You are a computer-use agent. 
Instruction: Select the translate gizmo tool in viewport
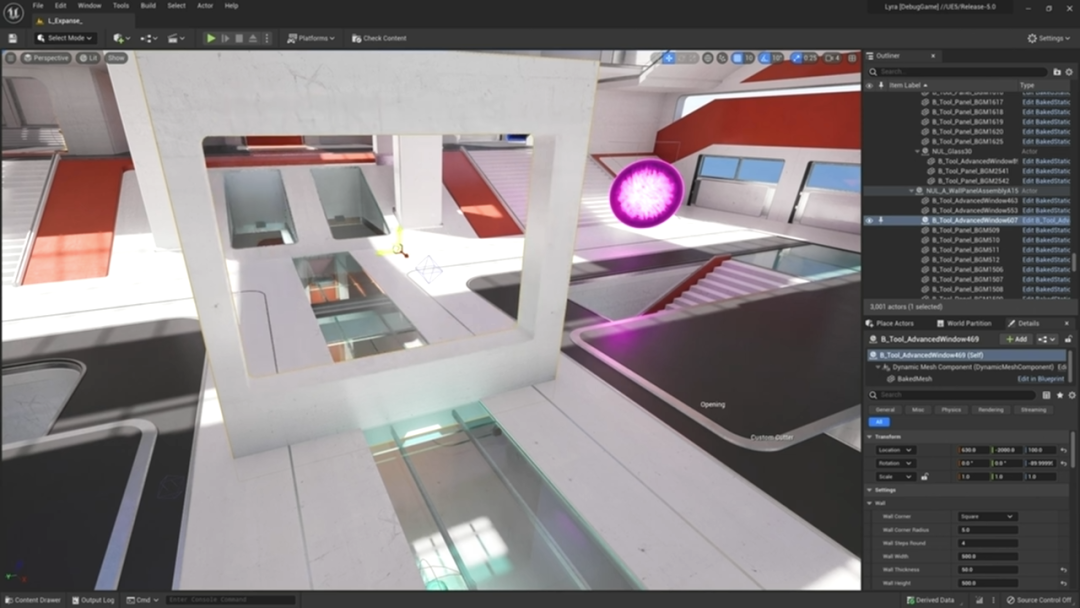pos(669,58)
